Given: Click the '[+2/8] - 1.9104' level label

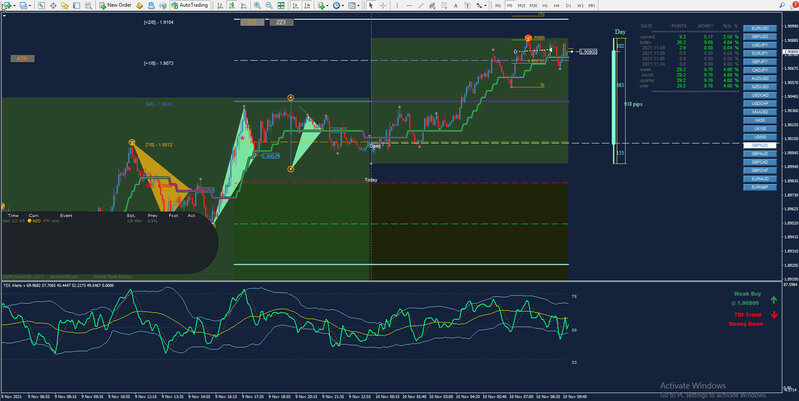Looking at the screenshot, I should pyautogui.click(x=158, y=22).
